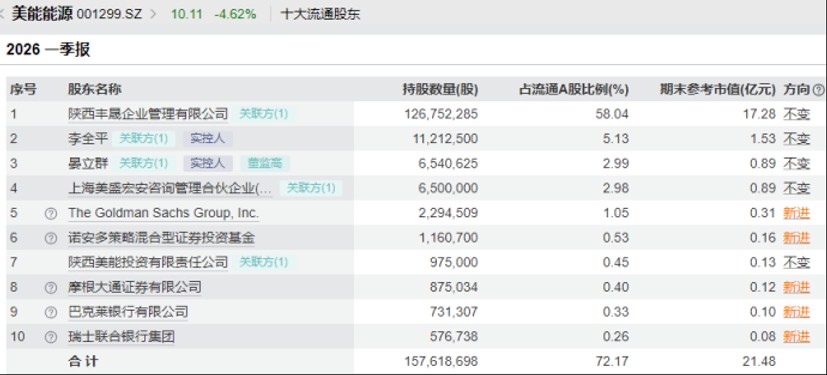Click 不变 direction in 晏立群 row
The height and width of the screenshot is (375, 827).
click(796, 164)
